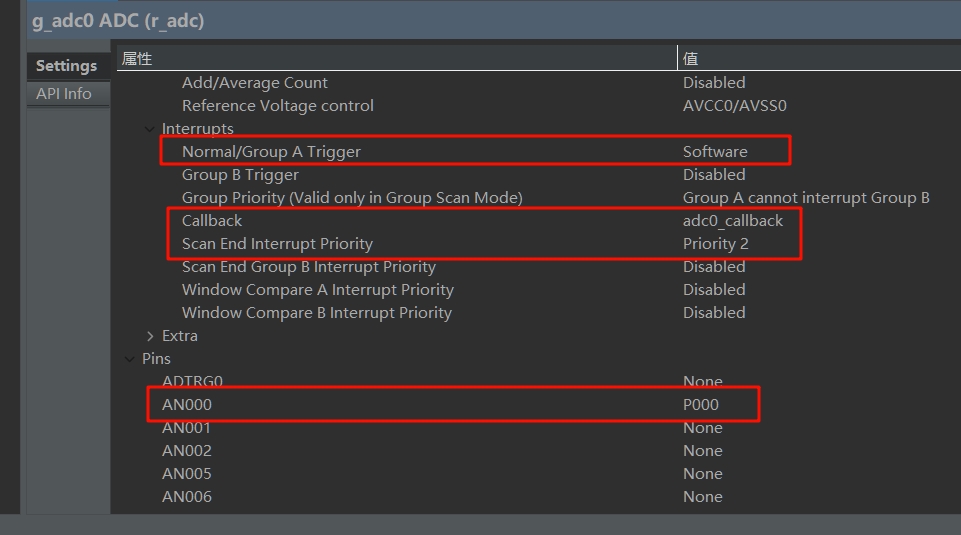
Task: Select the Pins tree item label
Action: click(156, 359)
